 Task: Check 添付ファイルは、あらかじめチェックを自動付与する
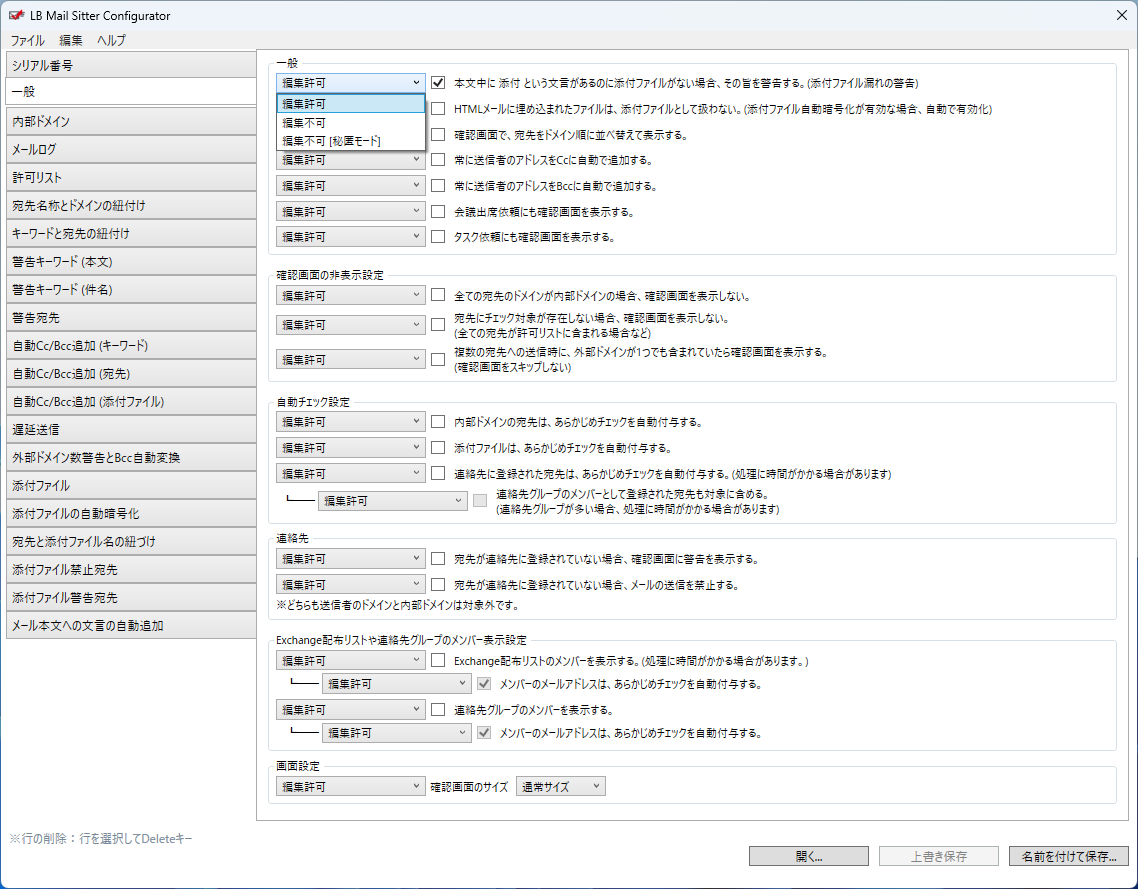(438, 448)
